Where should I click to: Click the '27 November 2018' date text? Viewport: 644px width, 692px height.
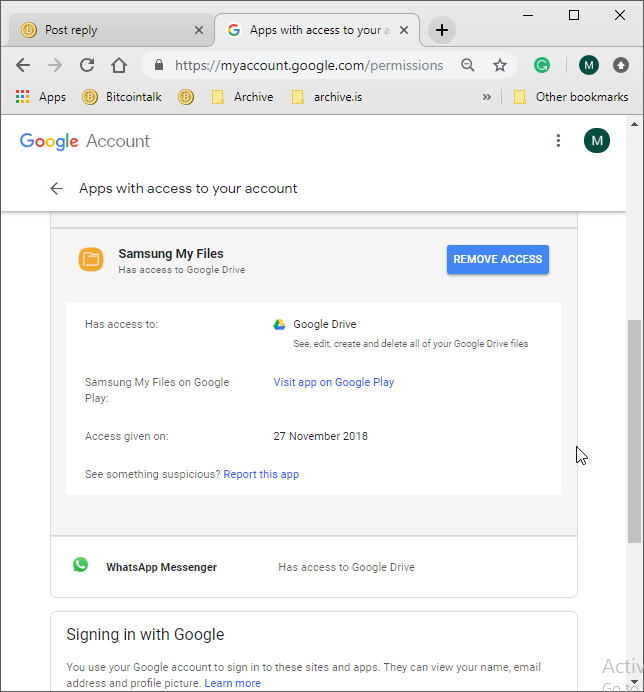pyautogui.click(x=320, y=436)
